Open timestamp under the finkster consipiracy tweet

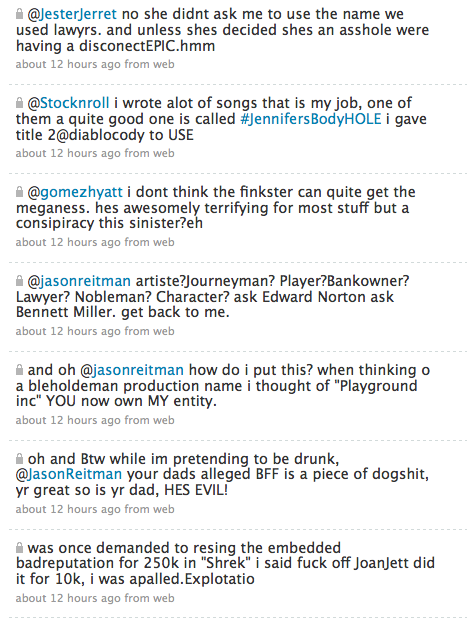pos(95,242)
